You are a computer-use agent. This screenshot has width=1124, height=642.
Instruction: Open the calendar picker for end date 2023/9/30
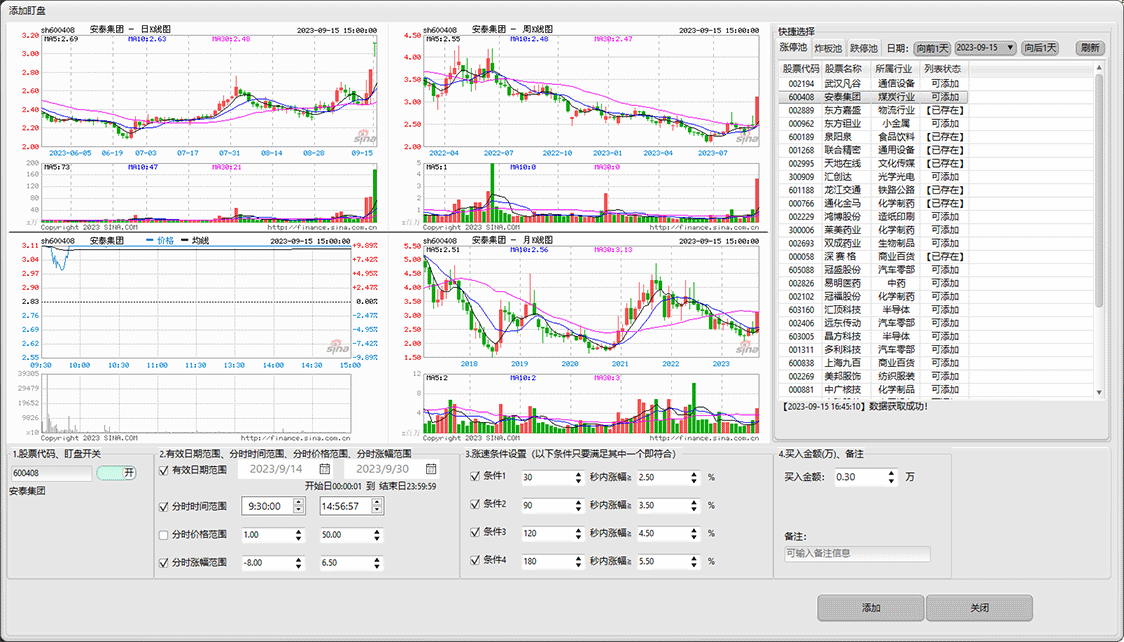coord(431,469)
